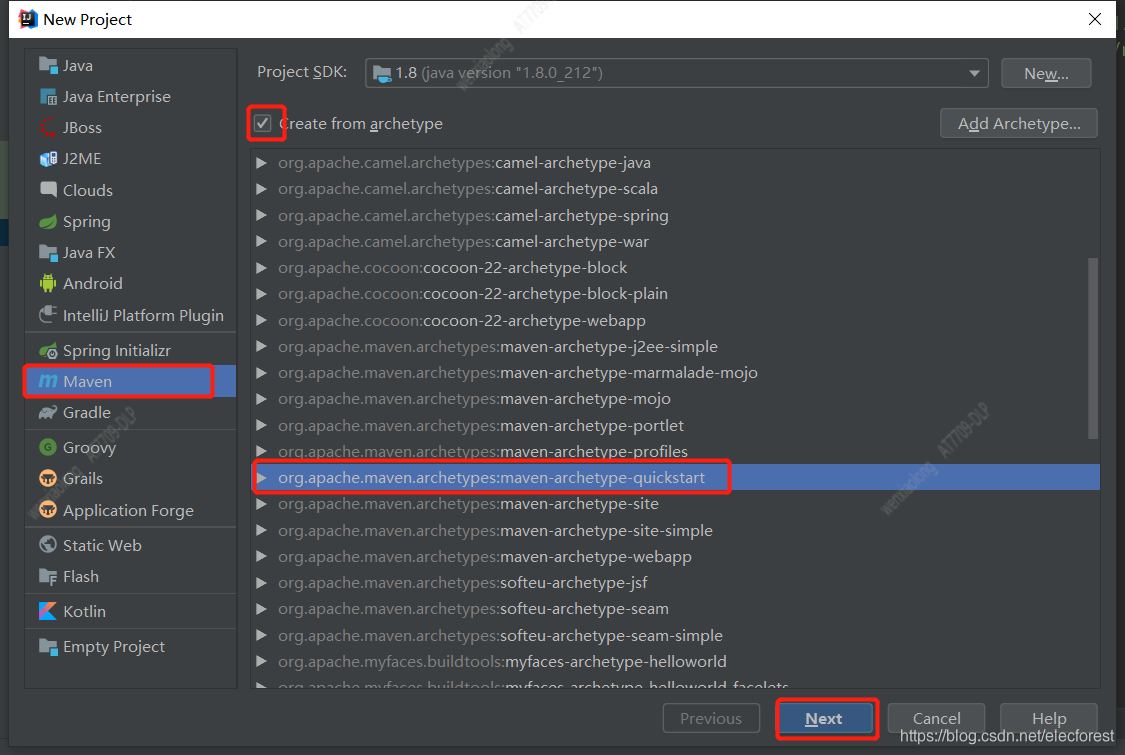
Task: Expand the softeu-archetype-seam row
Action: (261, 609)
